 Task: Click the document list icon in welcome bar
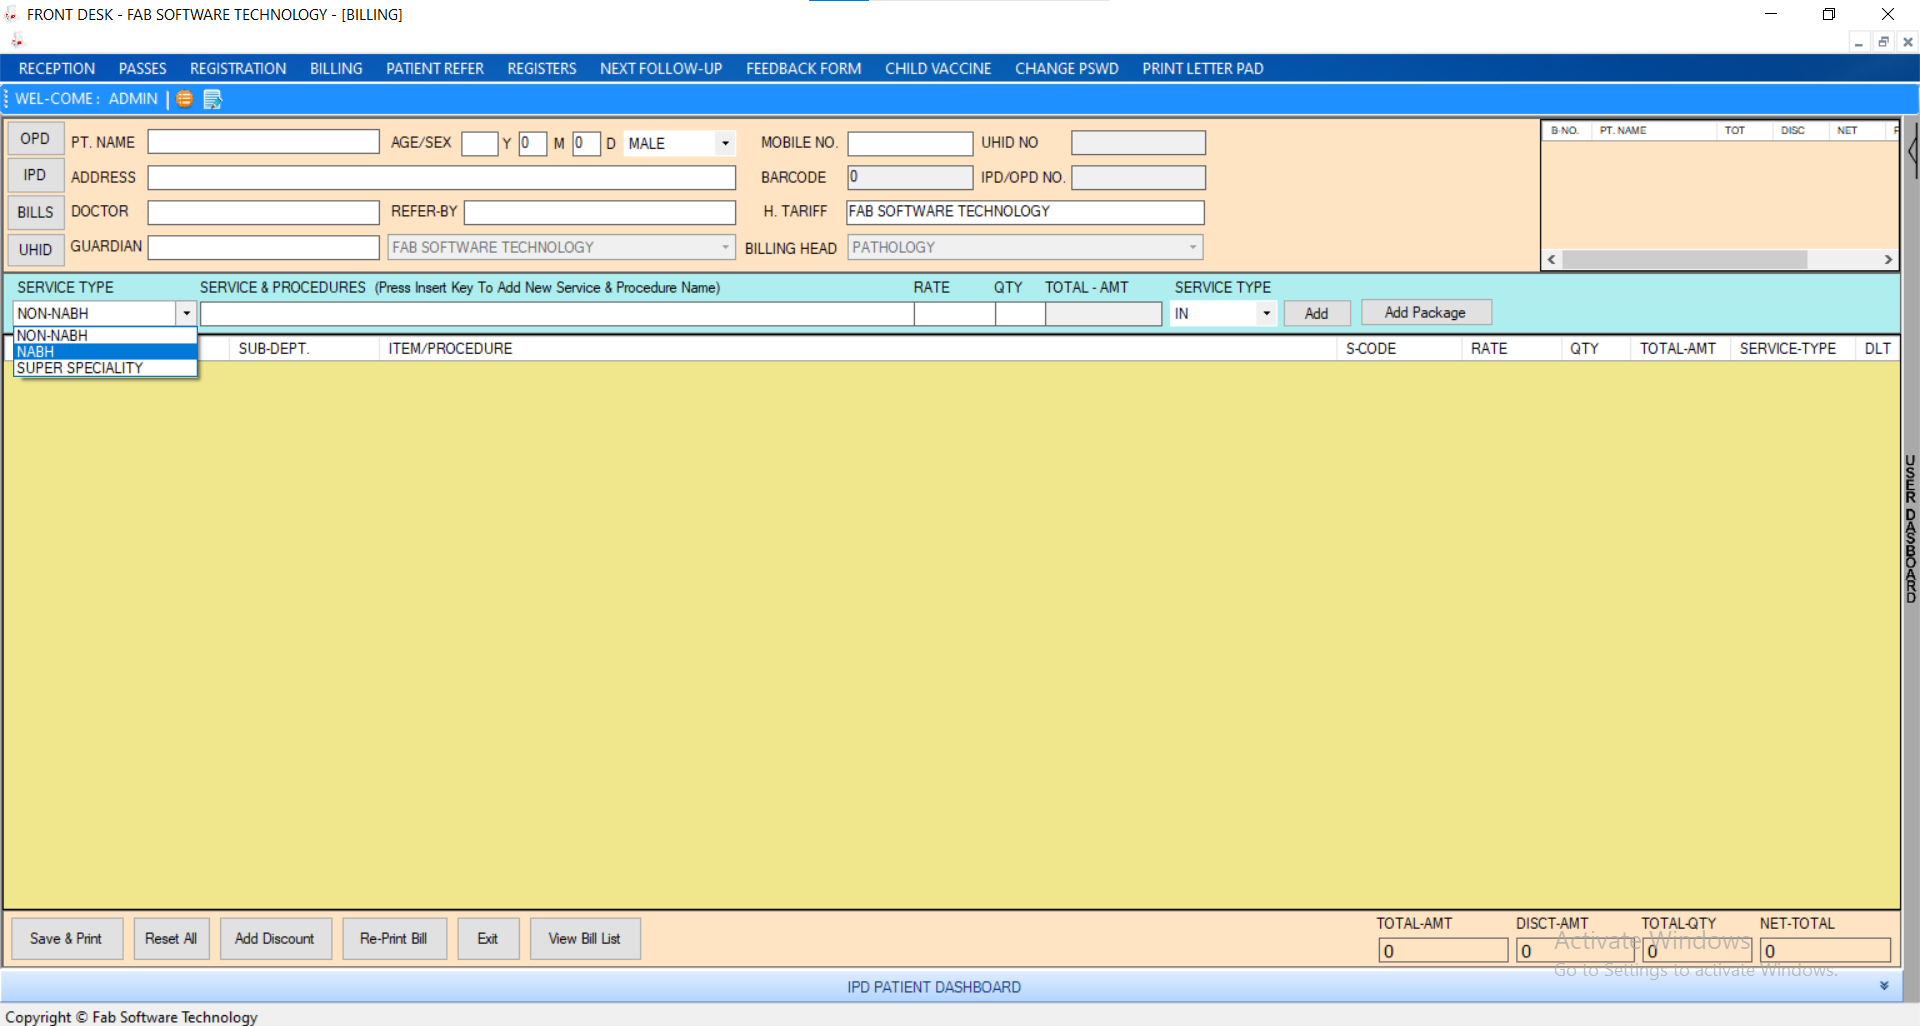coord(212,99)
